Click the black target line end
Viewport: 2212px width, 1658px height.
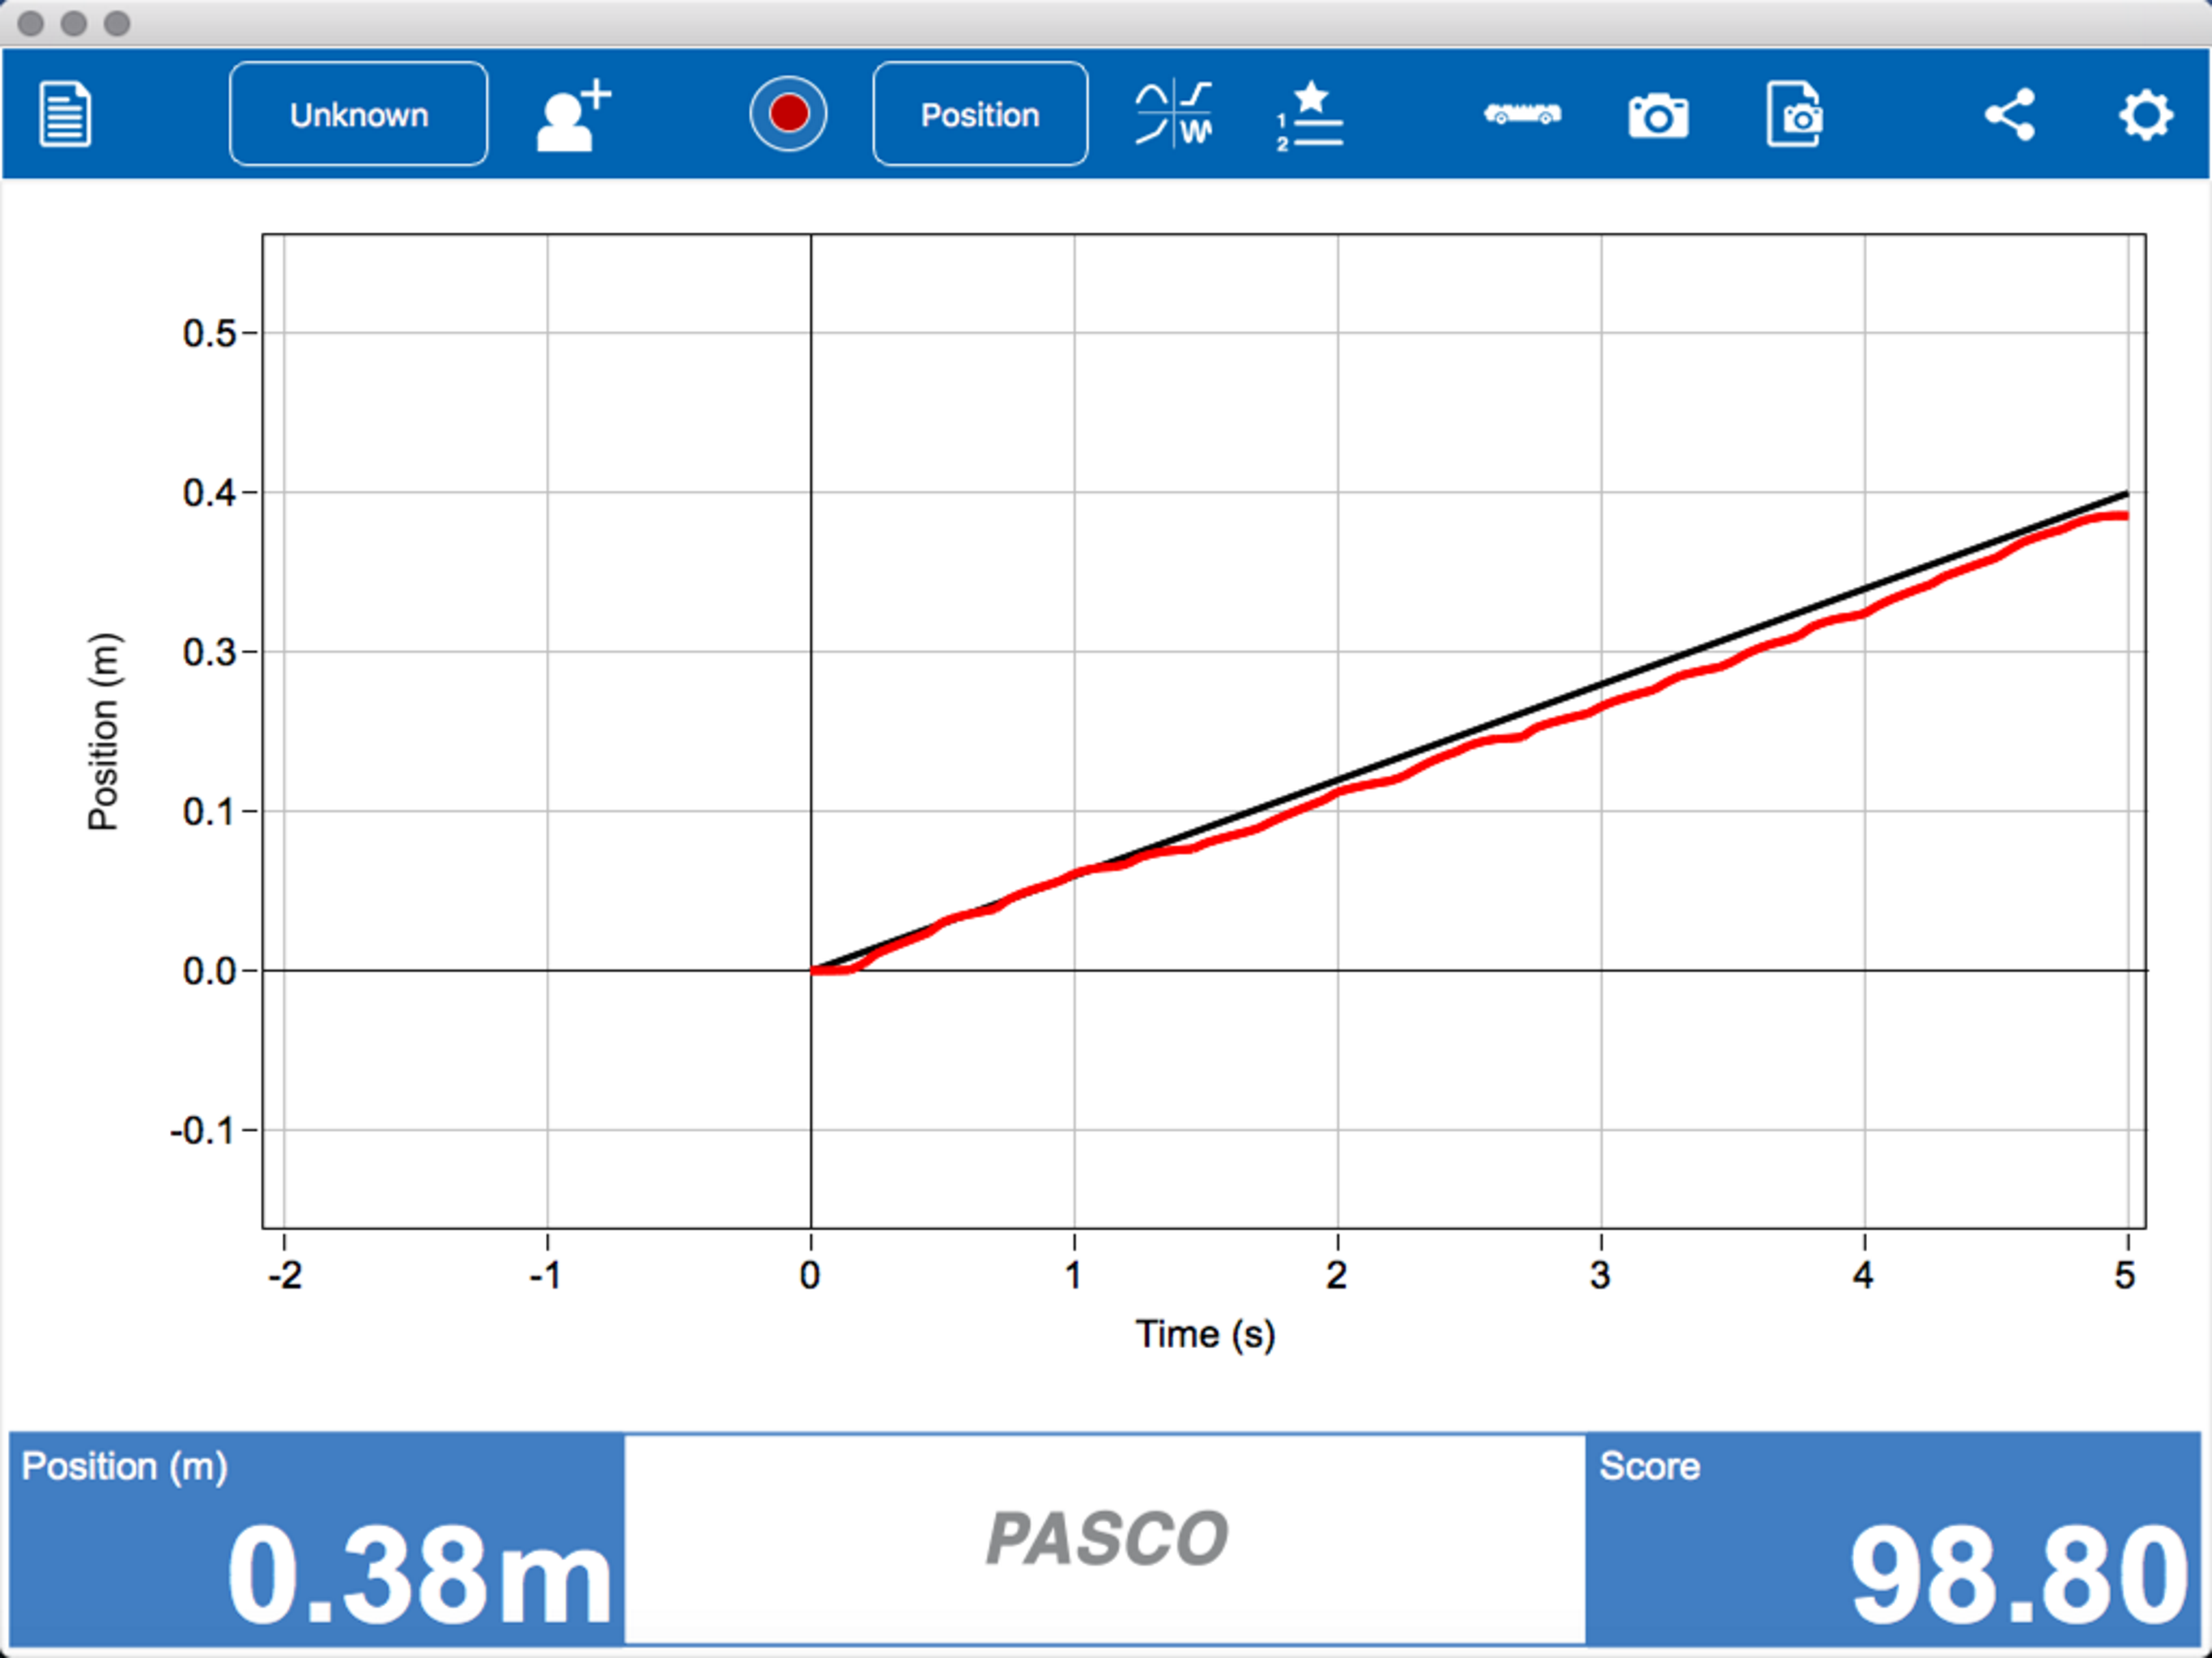tap(2125, 494)
